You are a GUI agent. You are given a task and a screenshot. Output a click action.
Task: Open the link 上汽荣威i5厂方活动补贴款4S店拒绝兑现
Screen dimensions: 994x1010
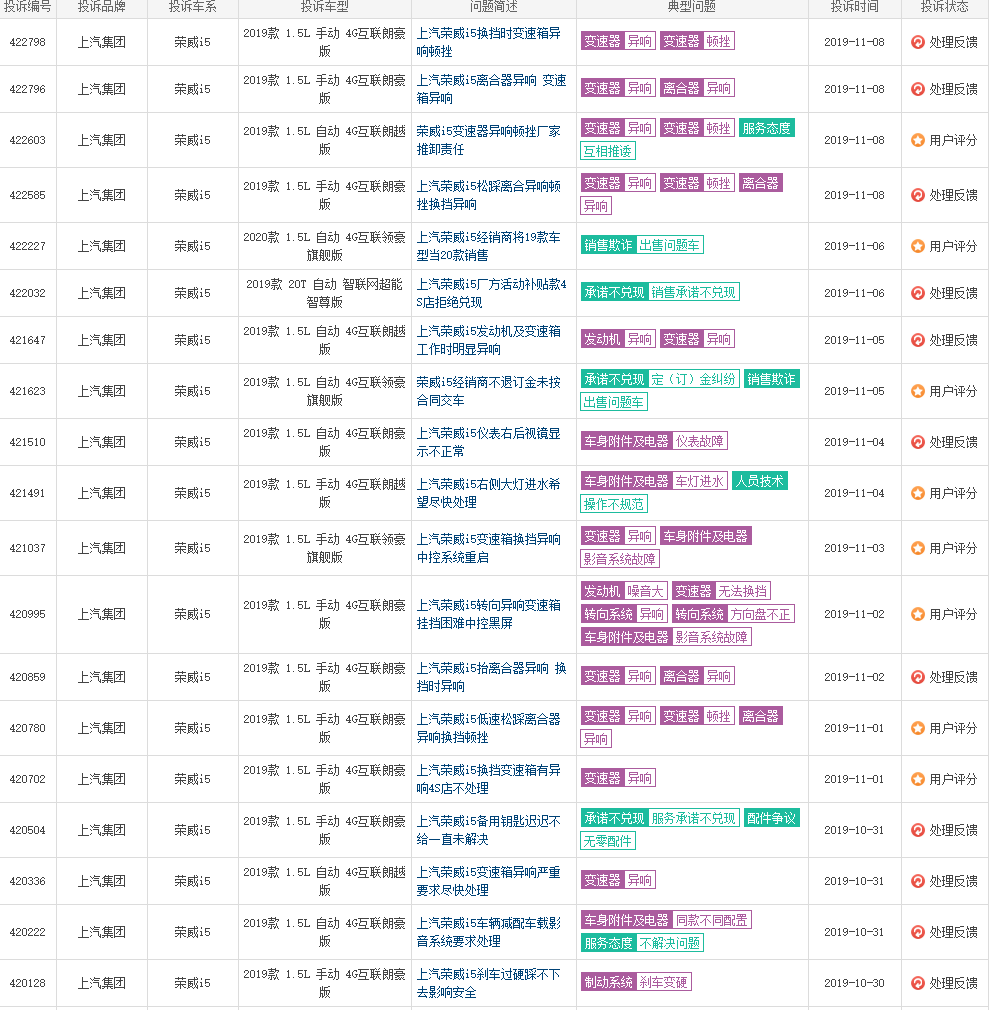(x=491, y=293)
